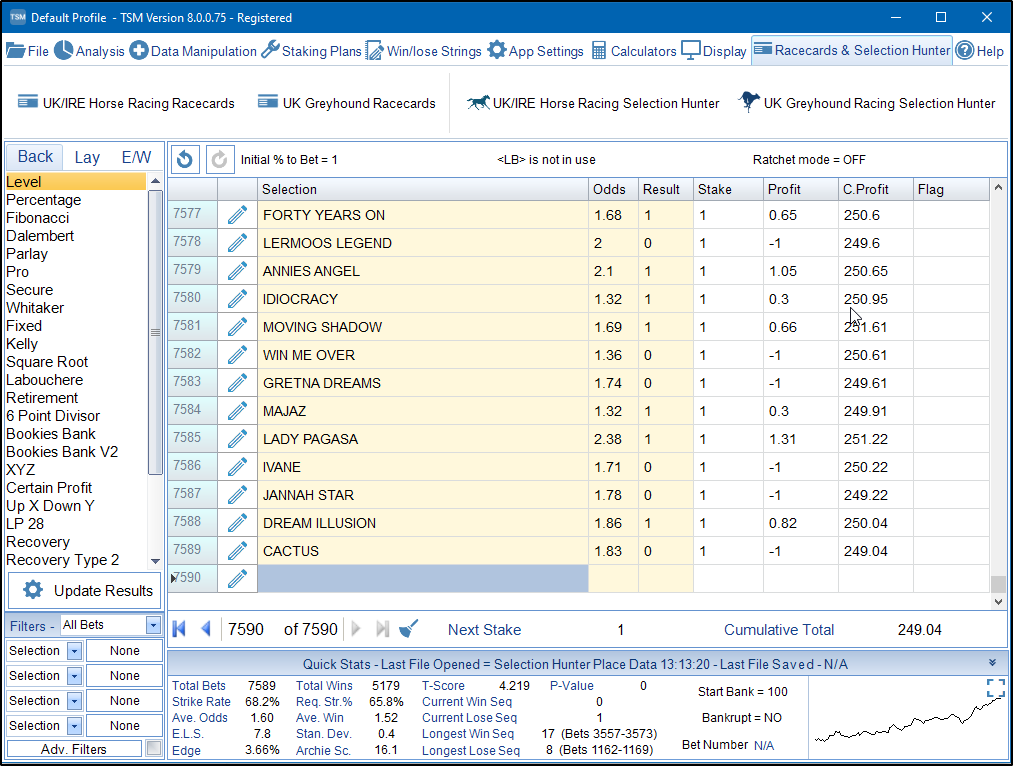
Task: Edit the LADY PAGASA row with pencil icon
Action: click(x=237, y=439)
